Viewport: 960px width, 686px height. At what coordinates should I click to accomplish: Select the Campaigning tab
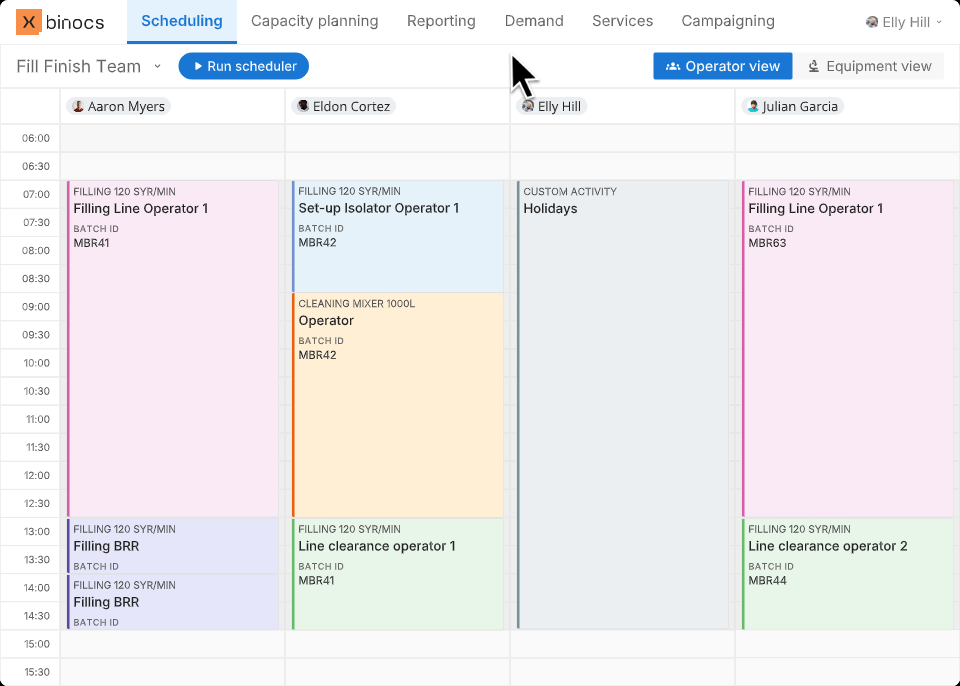[x=727, y=21]
